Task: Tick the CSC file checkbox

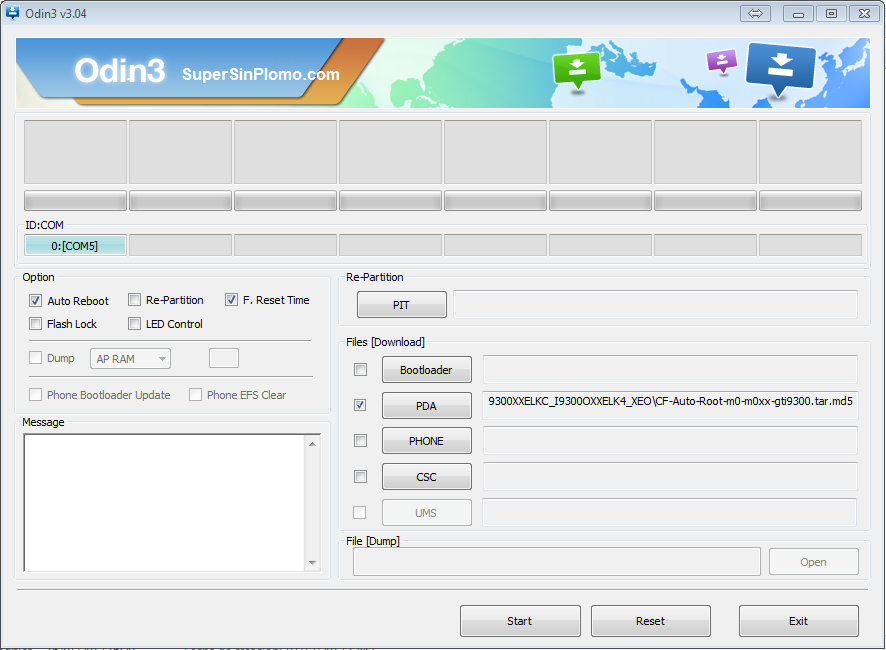Action: 361,476
